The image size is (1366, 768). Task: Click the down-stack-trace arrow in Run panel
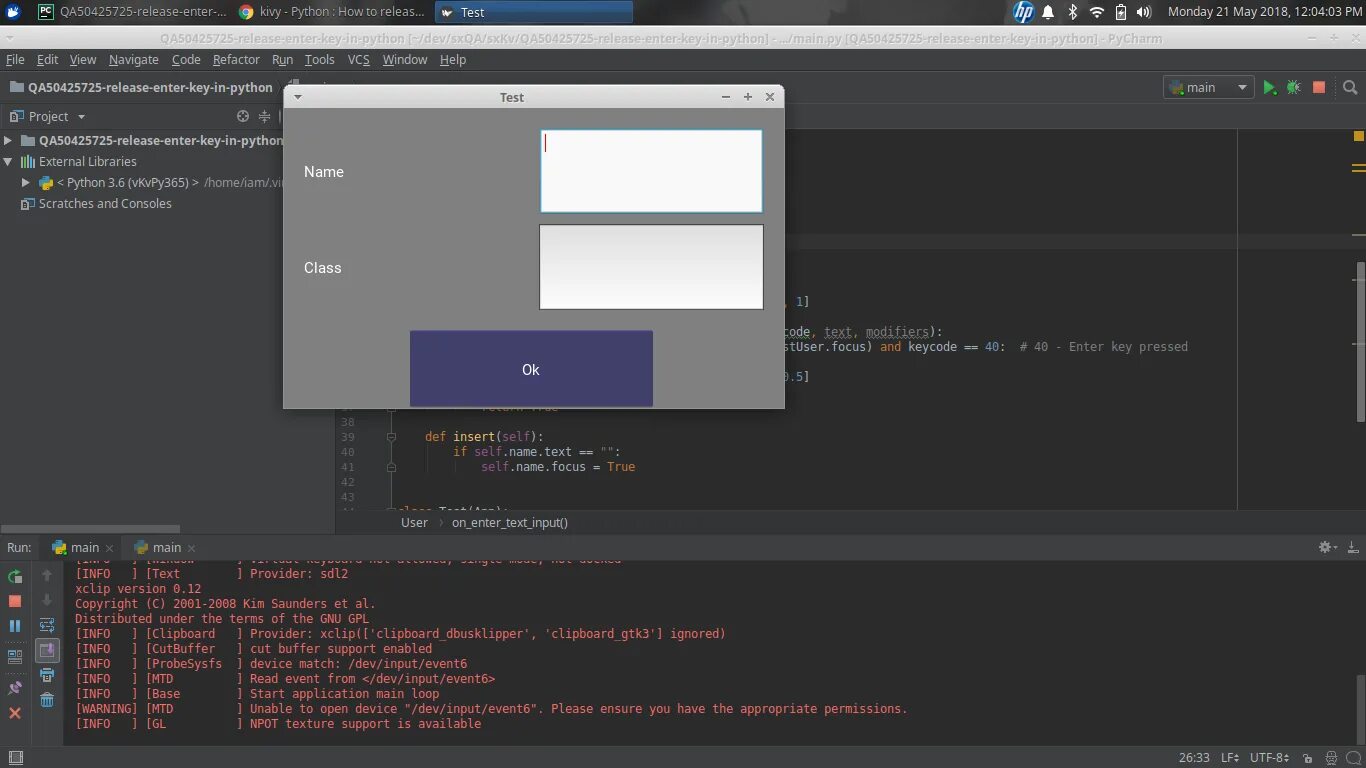point(47,601)
